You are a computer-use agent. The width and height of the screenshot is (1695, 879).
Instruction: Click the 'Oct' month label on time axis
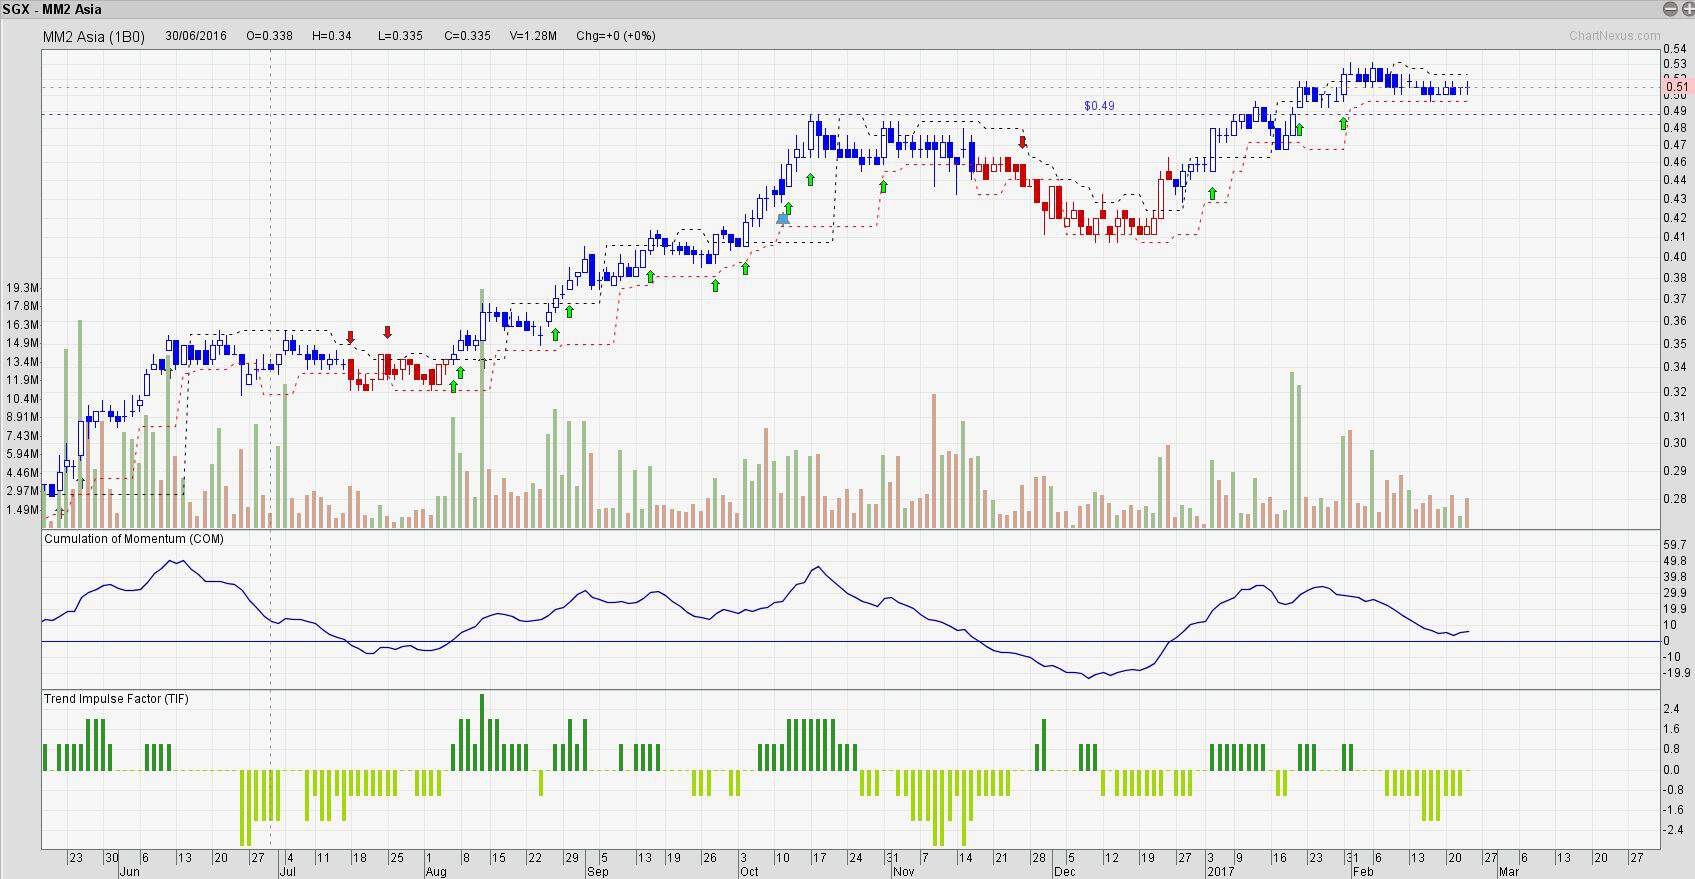[749, 871]
